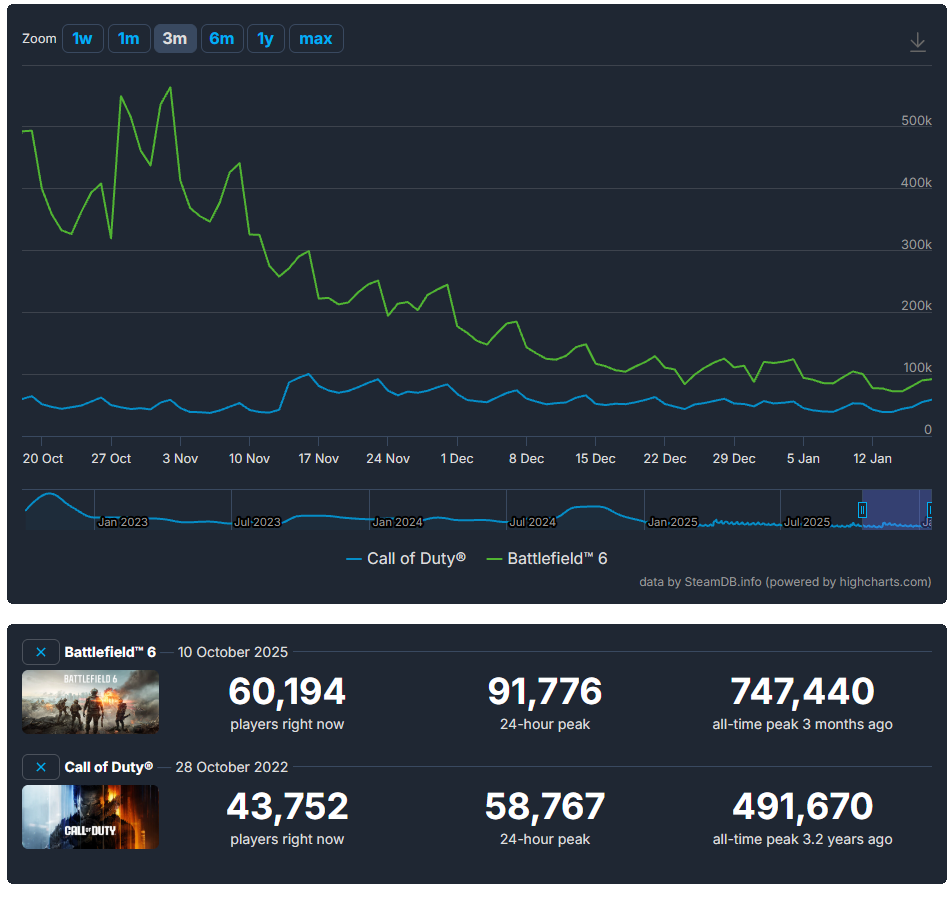The width and height of the screenshot is (950, 899).
Task: Remove Call of Duty from comparison
Action: click(x=41, y=767)
